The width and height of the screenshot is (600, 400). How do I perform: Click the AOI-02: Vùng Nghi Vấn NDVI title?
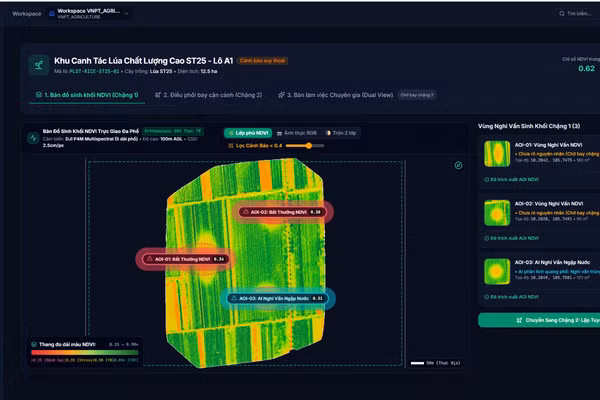point(549,204)
